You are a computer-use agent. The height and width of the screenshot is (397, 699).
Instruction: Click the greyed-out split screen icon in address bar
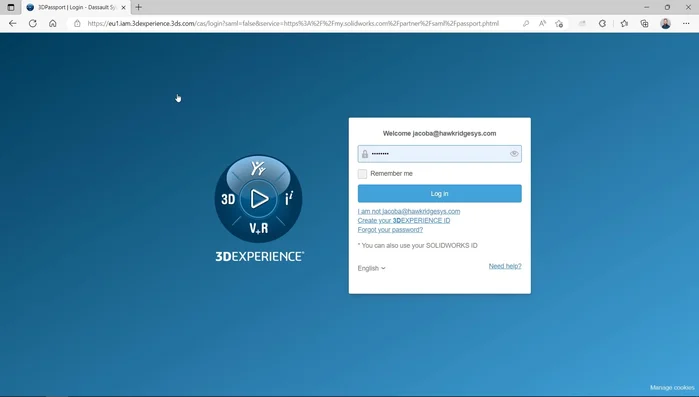pyautogui.click(x=582, y=24)
